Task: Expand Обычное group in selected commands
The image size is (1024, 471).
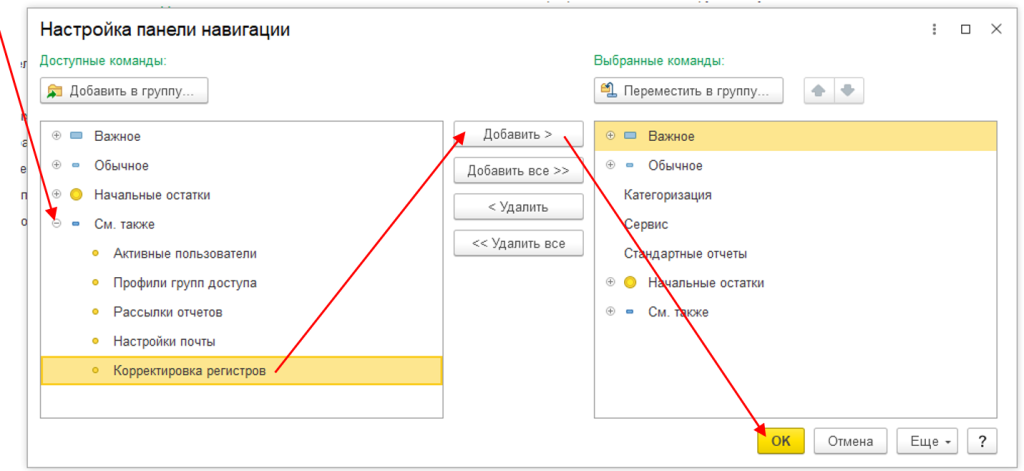Action: pyautogui.click(x=610, y=165)
